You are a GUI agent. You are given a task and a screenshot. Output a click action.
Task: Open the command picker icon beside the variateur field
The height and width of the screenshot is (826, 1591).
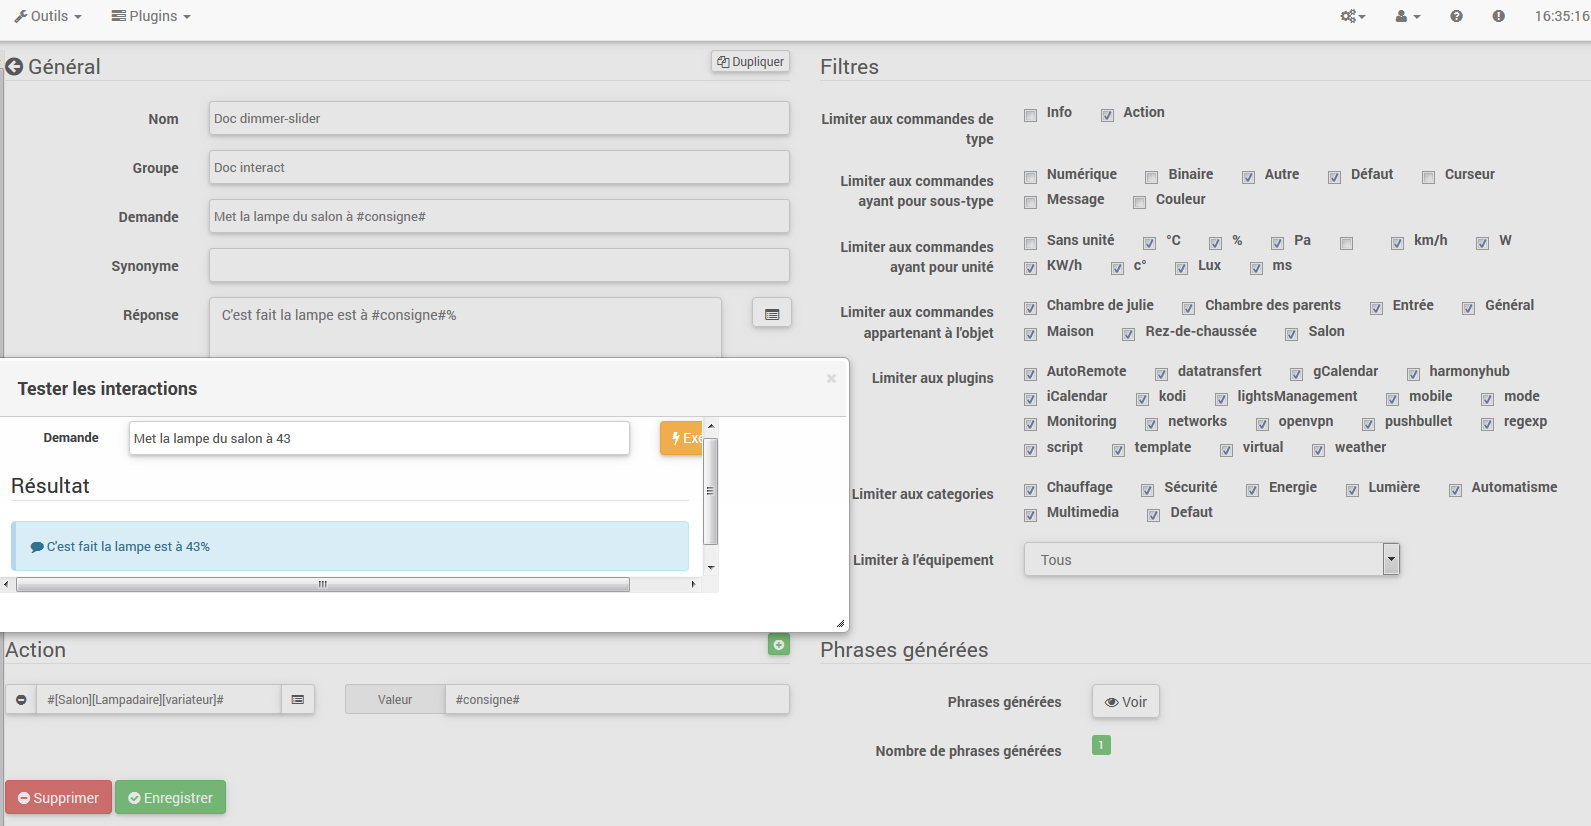297,700
